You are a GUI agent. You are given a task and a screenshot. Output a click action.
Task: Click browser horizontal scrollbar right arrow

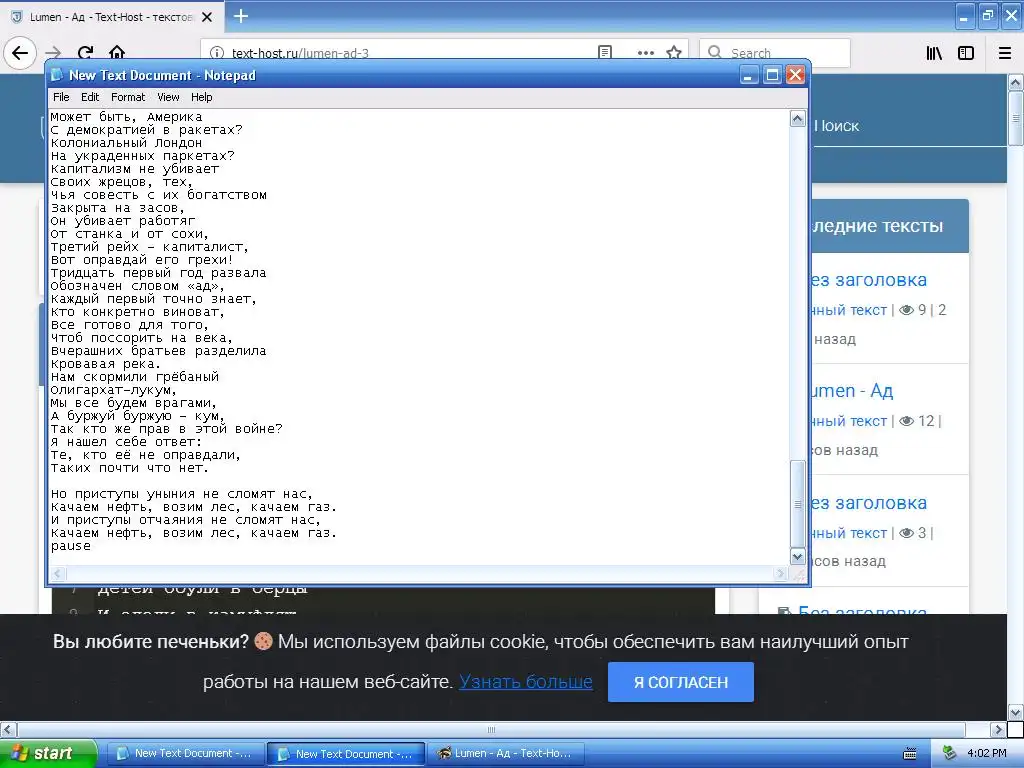[998, 729]
